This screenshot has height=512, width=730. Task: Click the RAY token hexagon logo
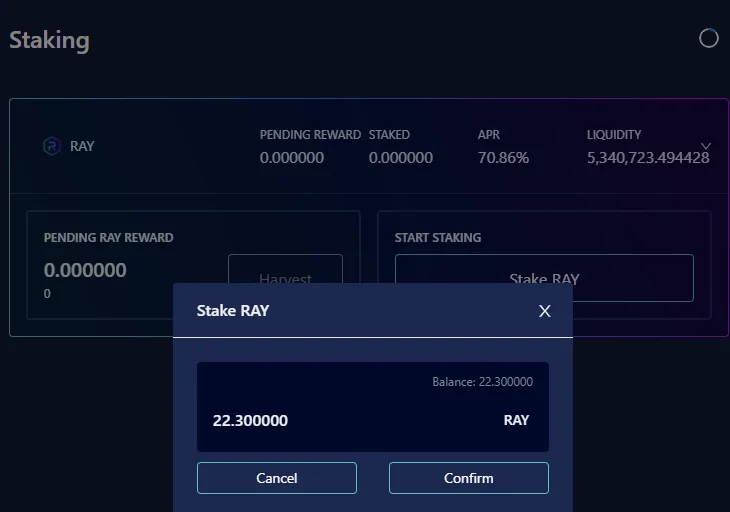pos(52,146)
